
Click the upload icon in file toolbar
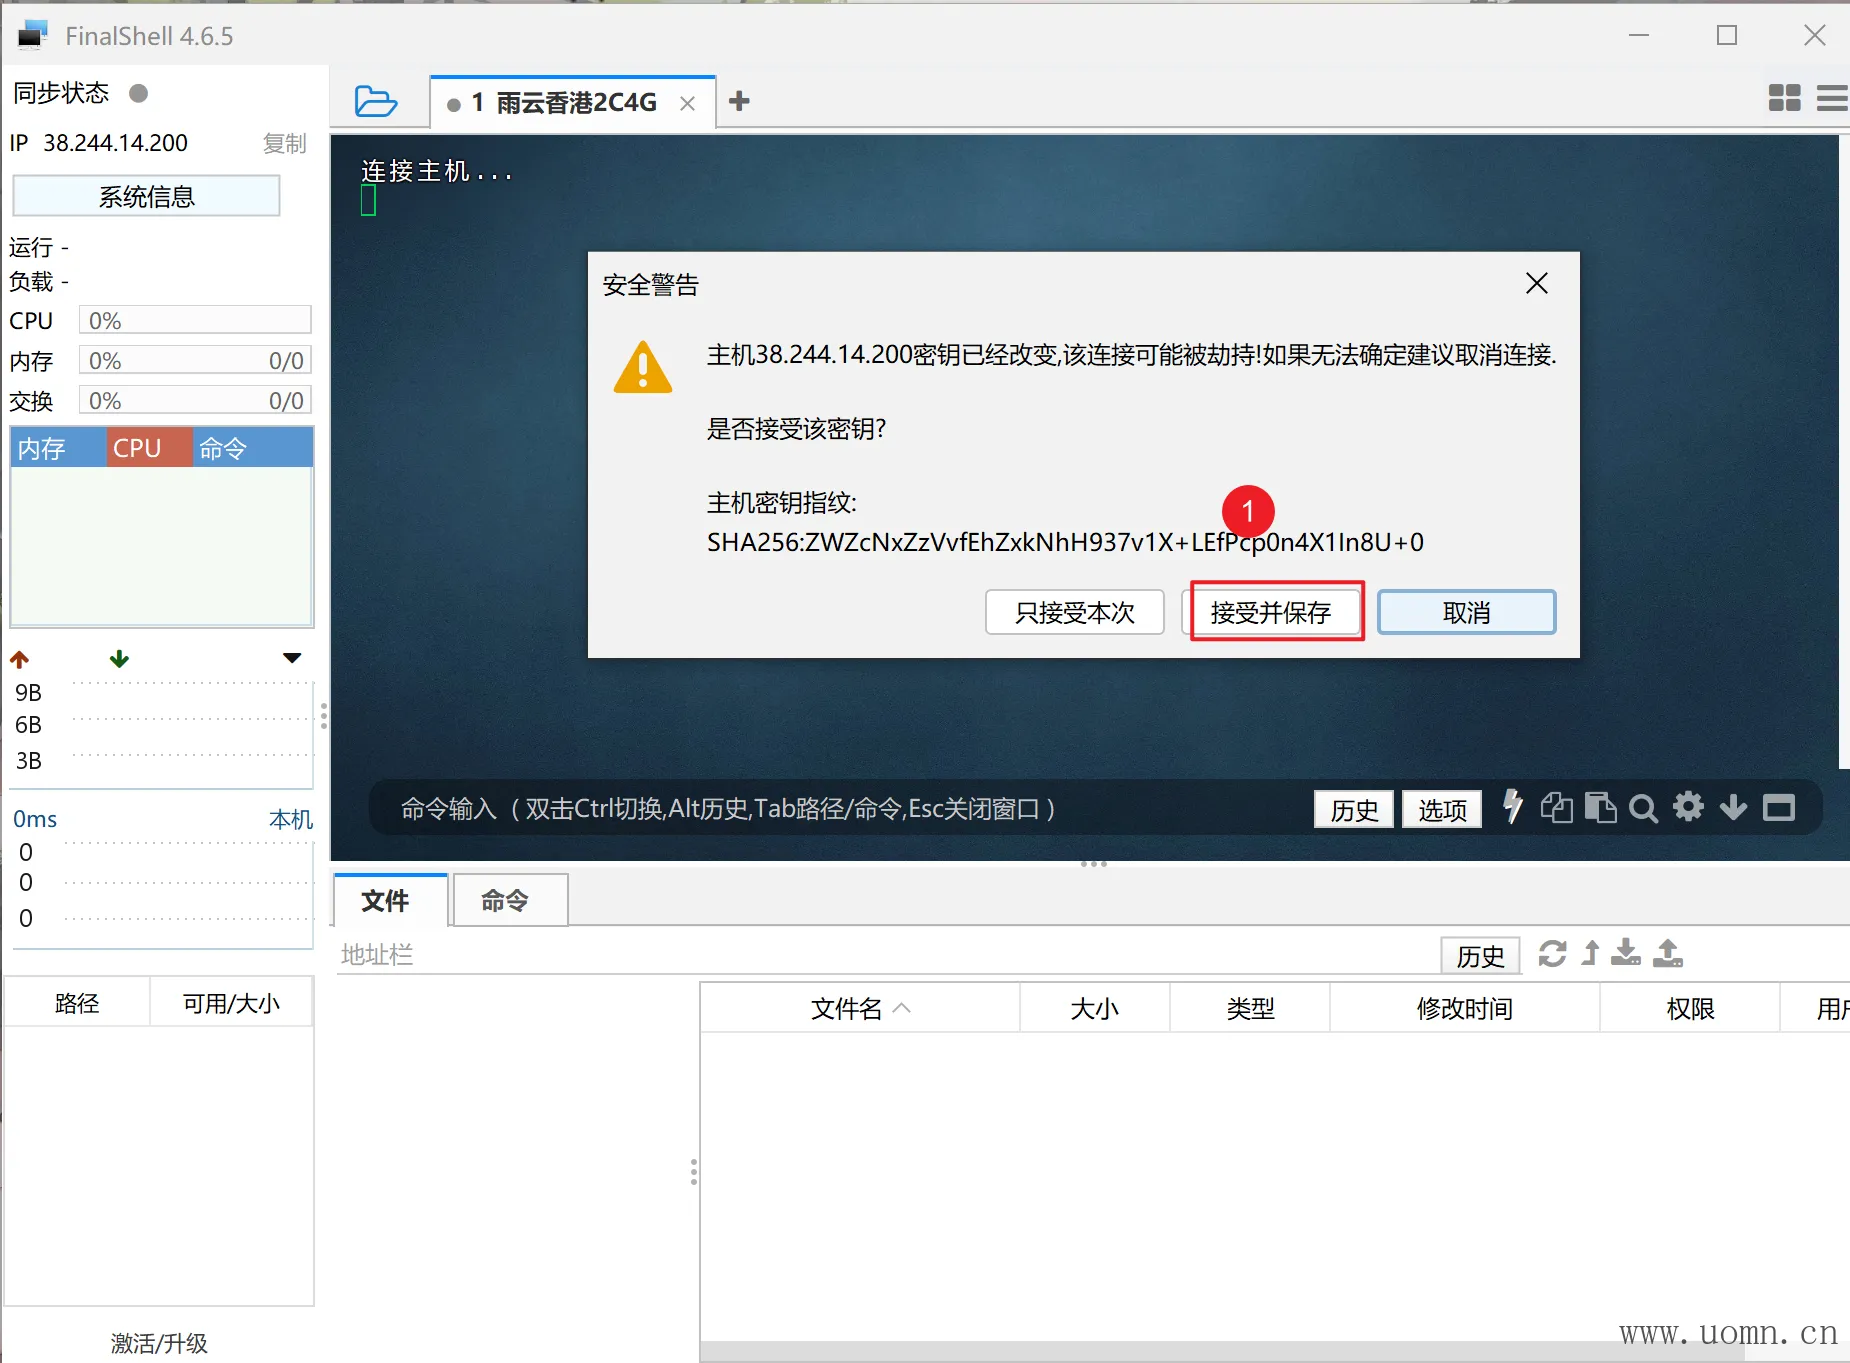1667,954
